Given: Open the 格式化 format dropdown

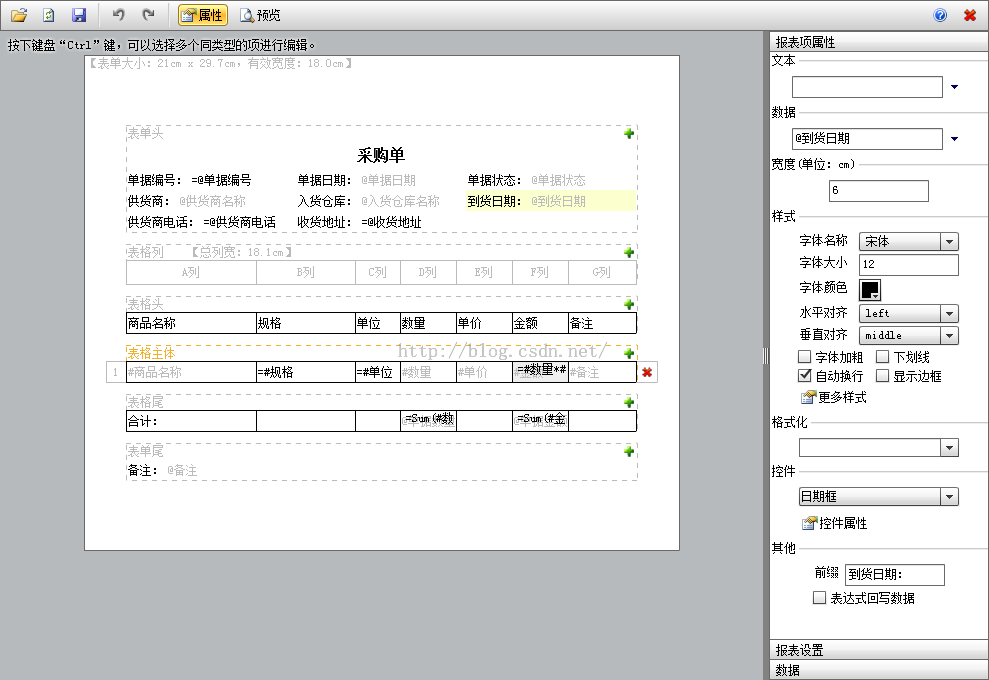Looking at the screenshot, I should tap(949, 448).
